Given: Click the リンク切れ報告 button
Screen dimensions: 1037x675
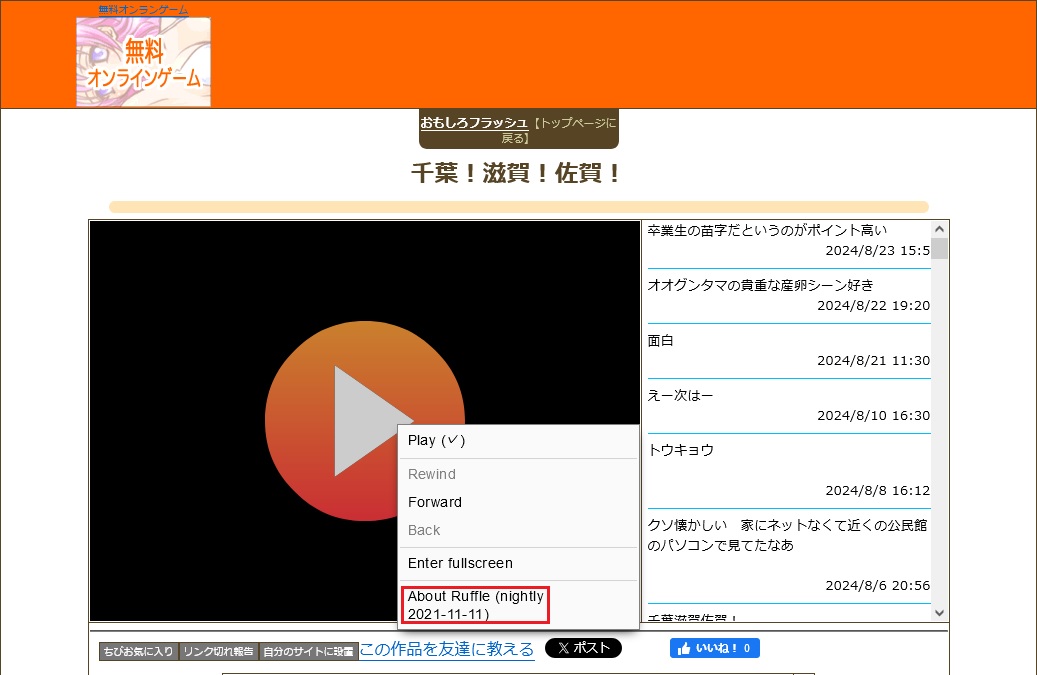Looking at the screenshot, I should pyautogui.click(x=218, y=652).
